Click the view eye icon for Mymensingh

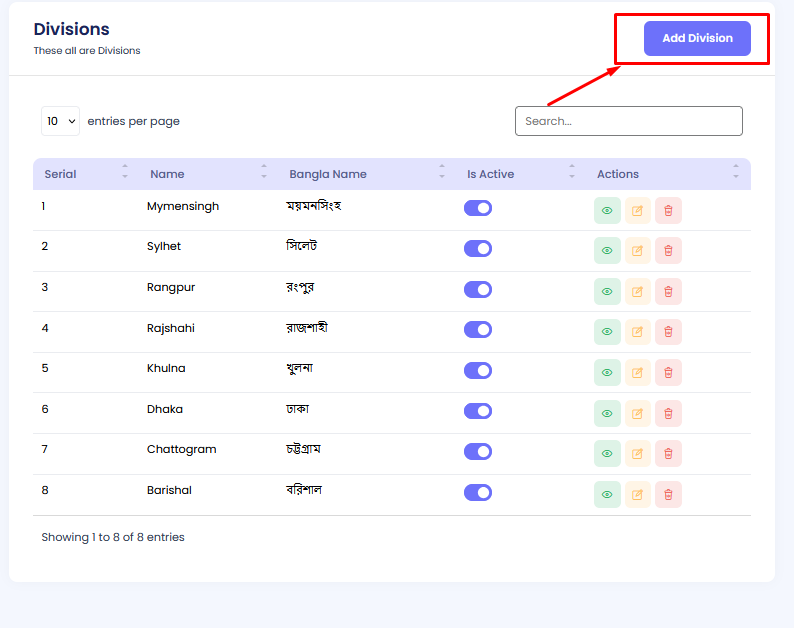click(x=607, y=210)
